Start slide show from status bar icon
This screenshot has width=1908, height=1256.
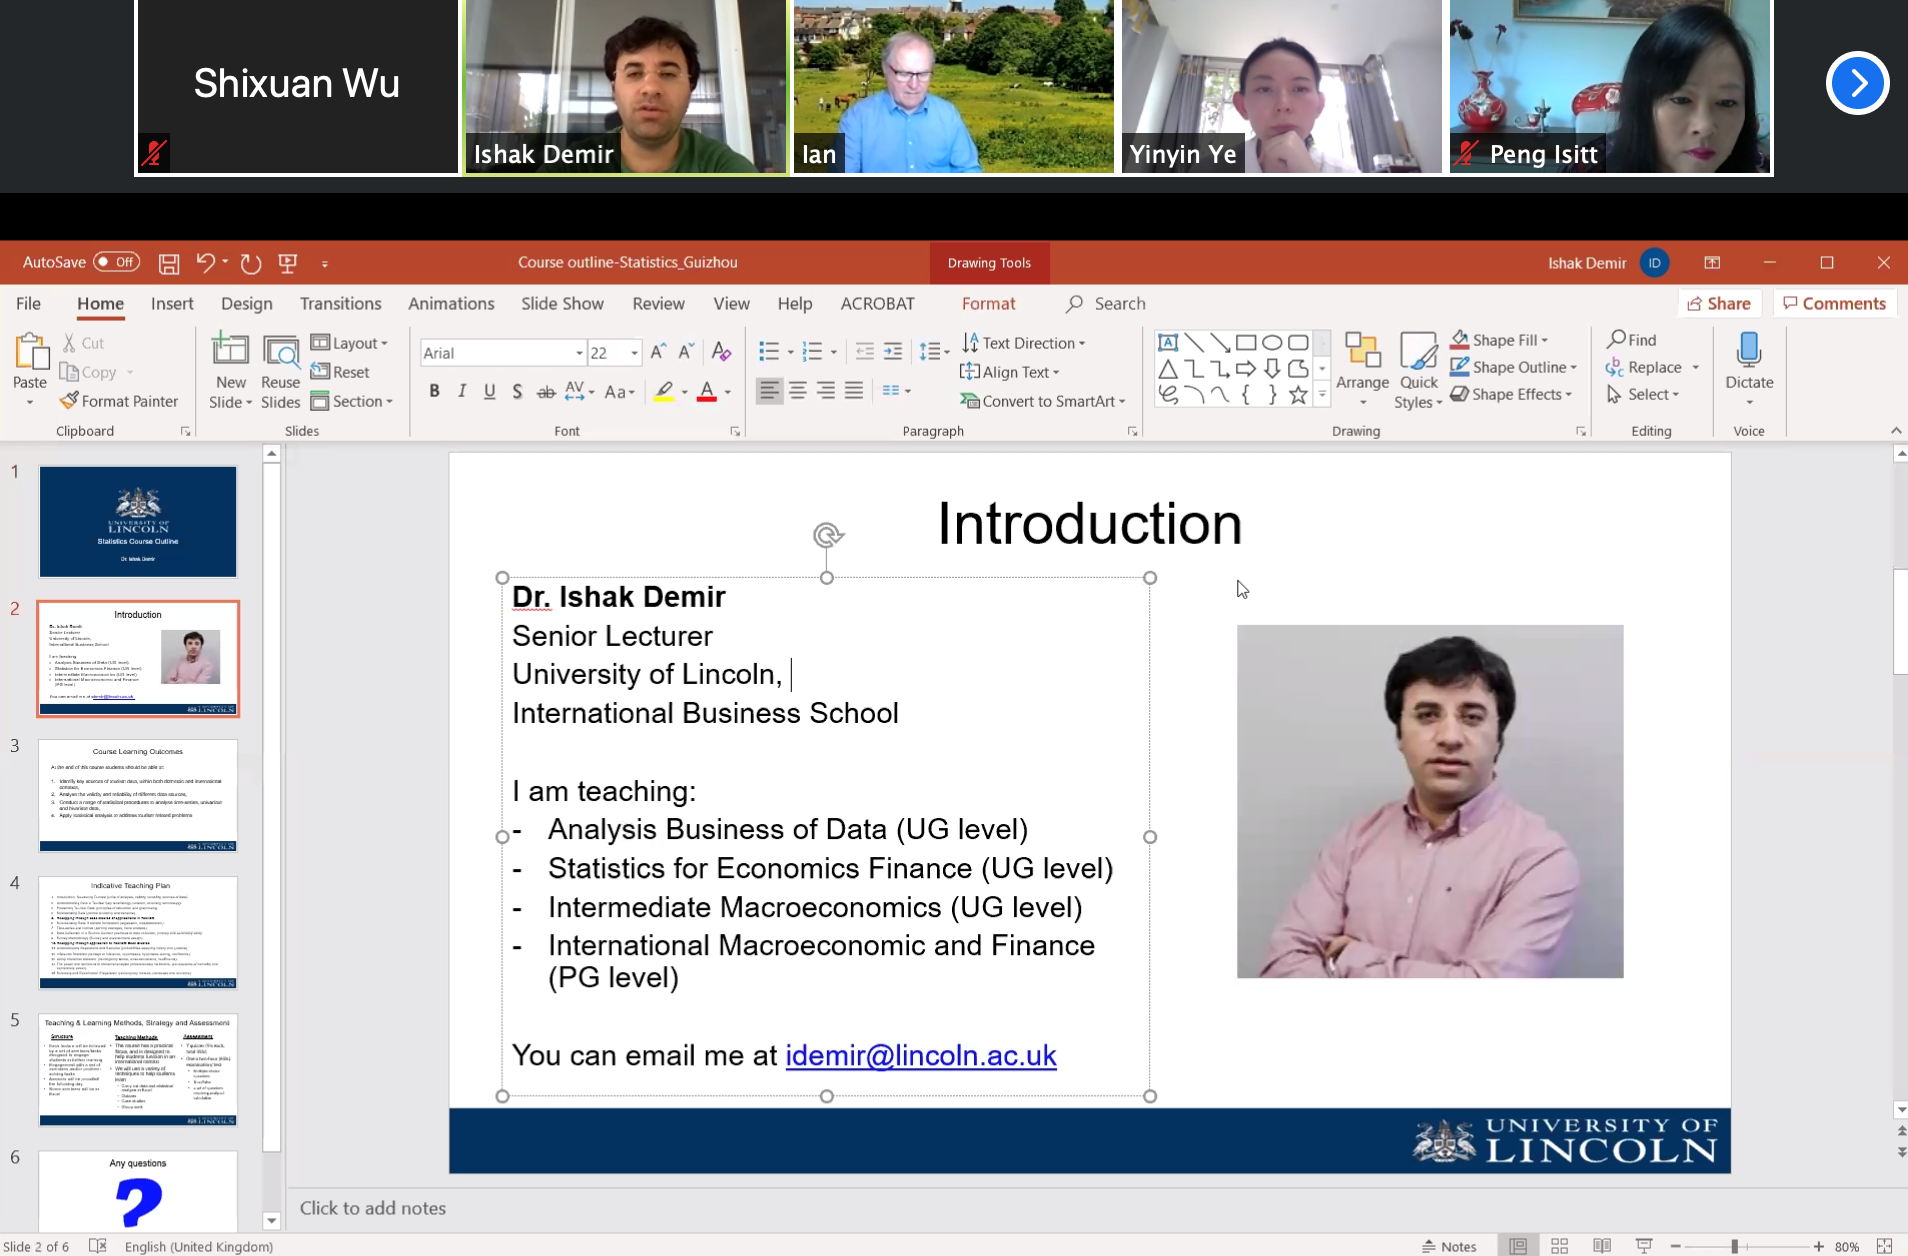pos(1644,1246)
